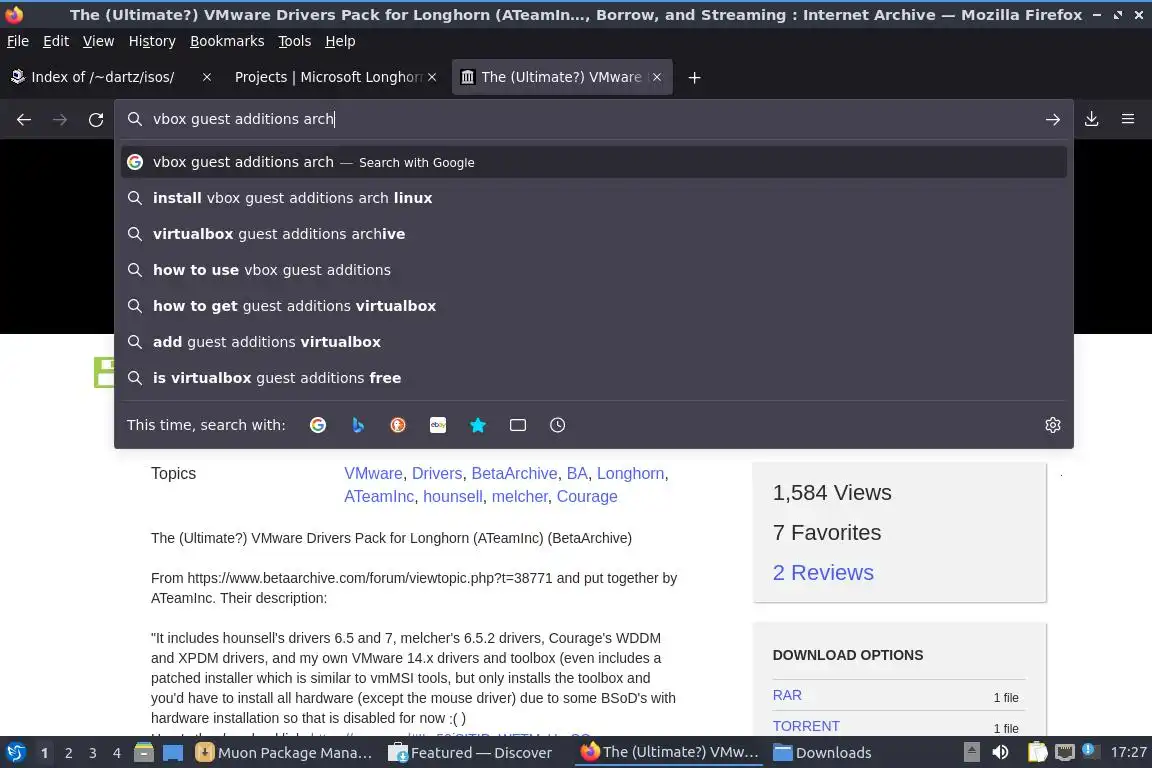Open the VMware topic link
This screenshot has height=768, width=1152.
(x=373, y=473)
